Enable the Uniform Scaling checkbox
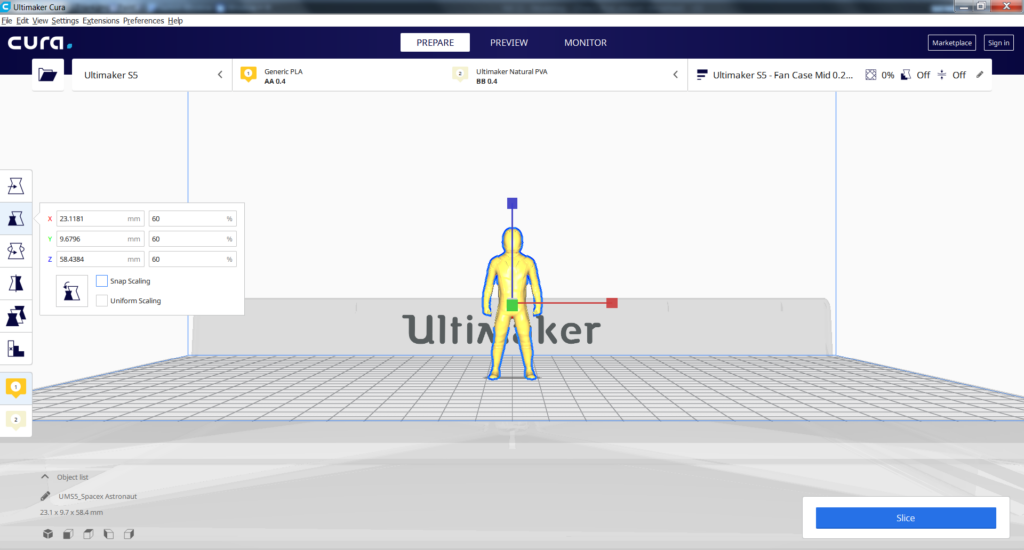1024x550 pixels. (102, 300)
